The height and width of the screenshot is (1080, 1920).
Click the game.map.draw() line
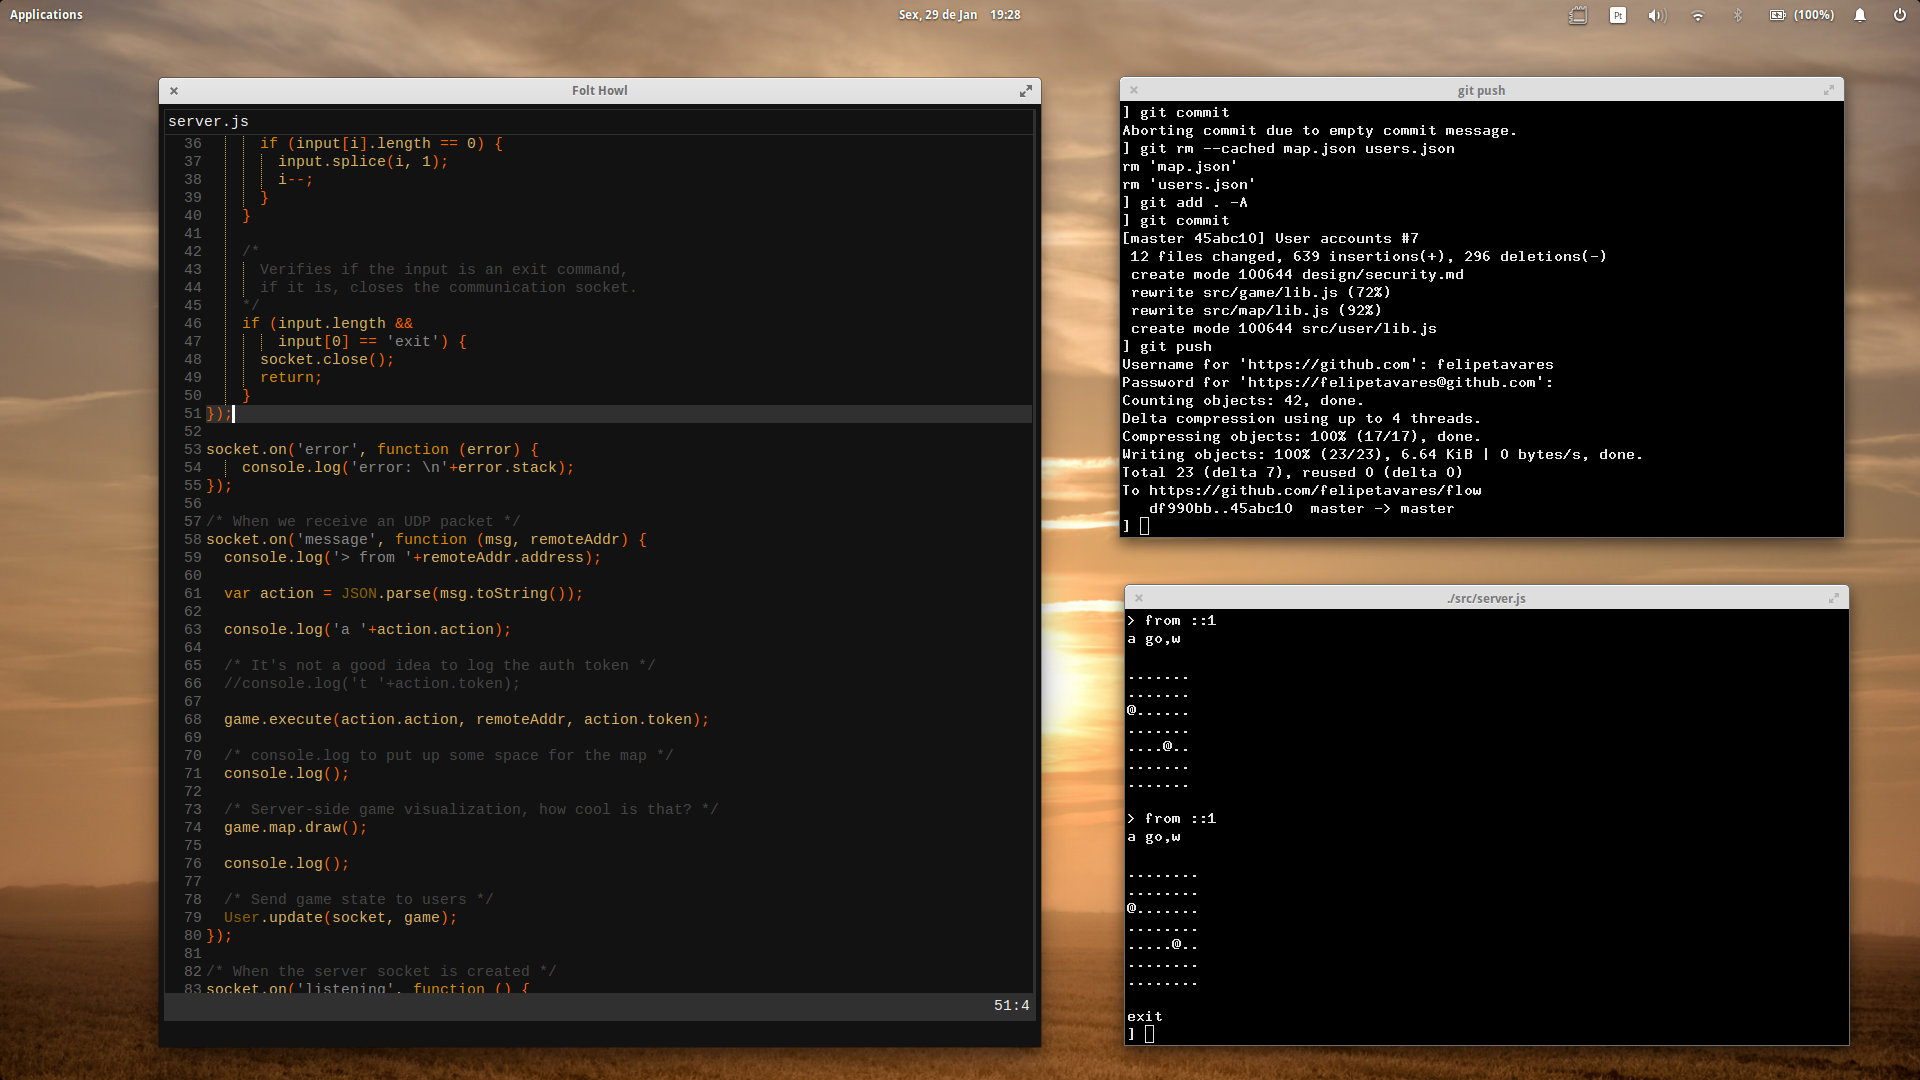(295, 828)
